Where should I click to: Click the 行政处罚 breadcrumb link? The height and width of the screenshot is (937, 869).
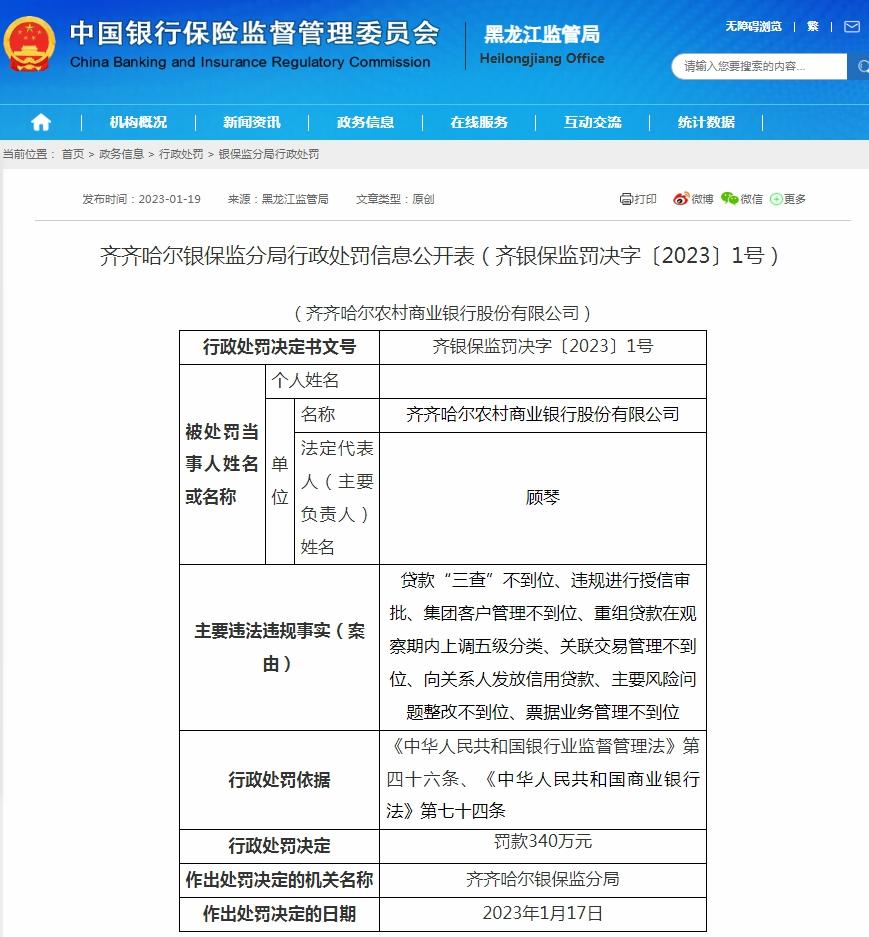point(181,155)
